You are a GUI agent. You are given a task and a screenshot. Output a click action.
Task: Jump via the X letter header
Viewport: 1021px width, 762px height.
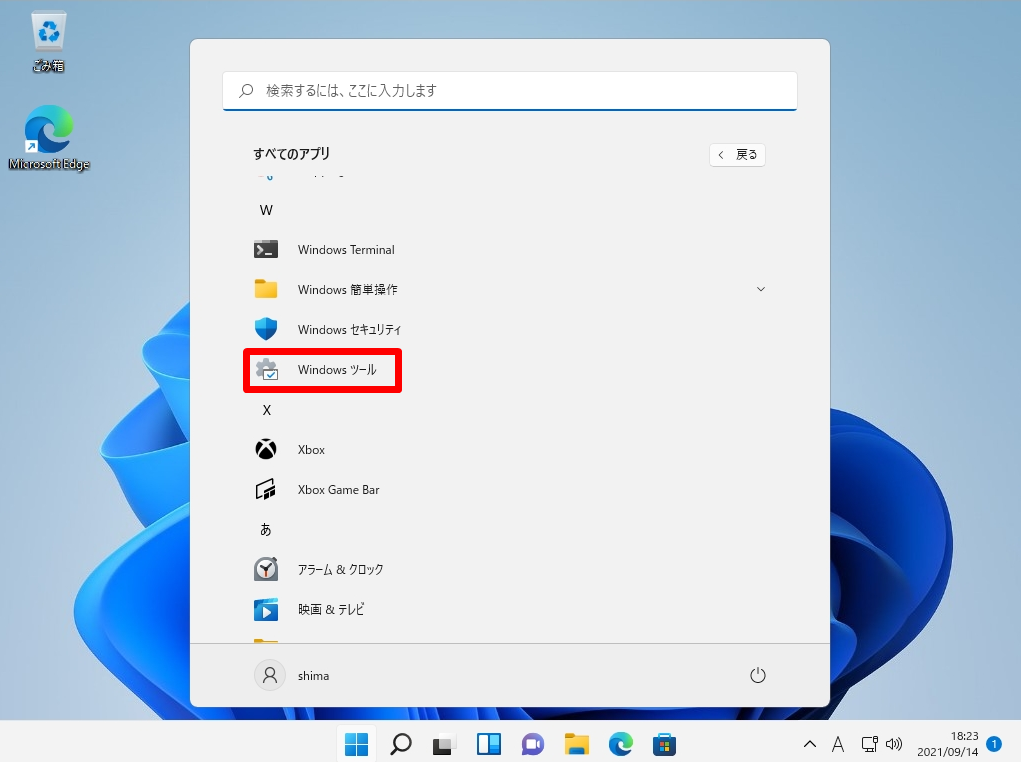pos(266,410)
